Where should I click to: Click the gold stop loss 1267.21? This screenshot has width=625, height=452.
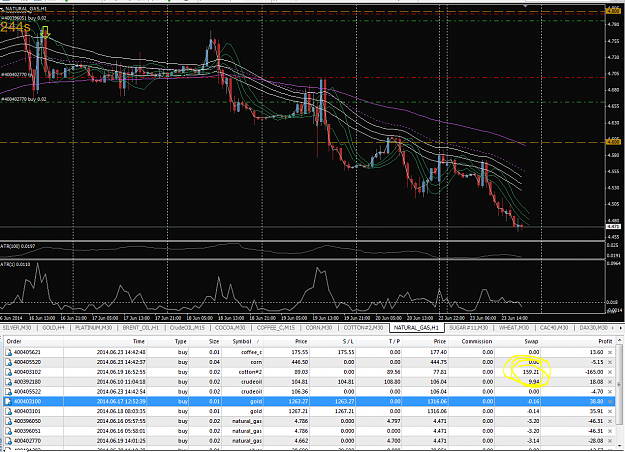tap(344, 411)
